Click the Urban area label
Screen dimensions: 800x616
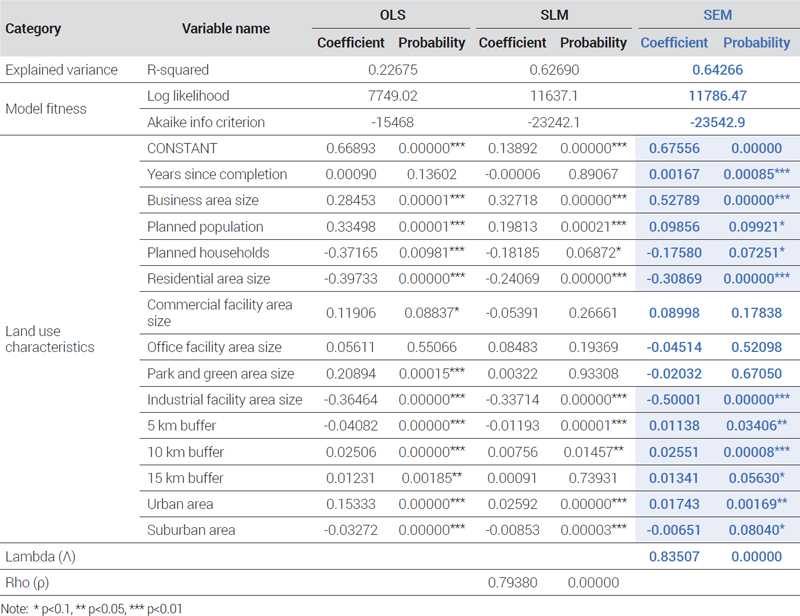[180, 504]
